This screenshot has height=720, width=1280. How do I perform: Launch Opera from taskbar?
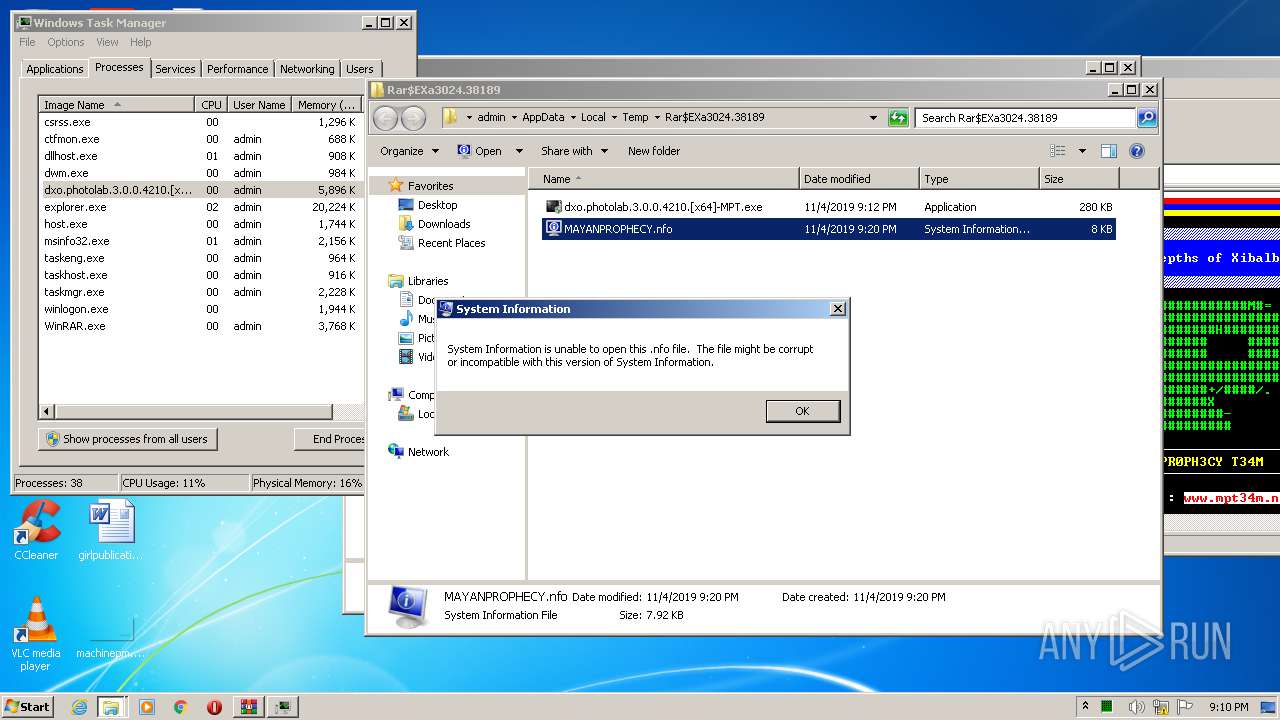coord(214,707)
